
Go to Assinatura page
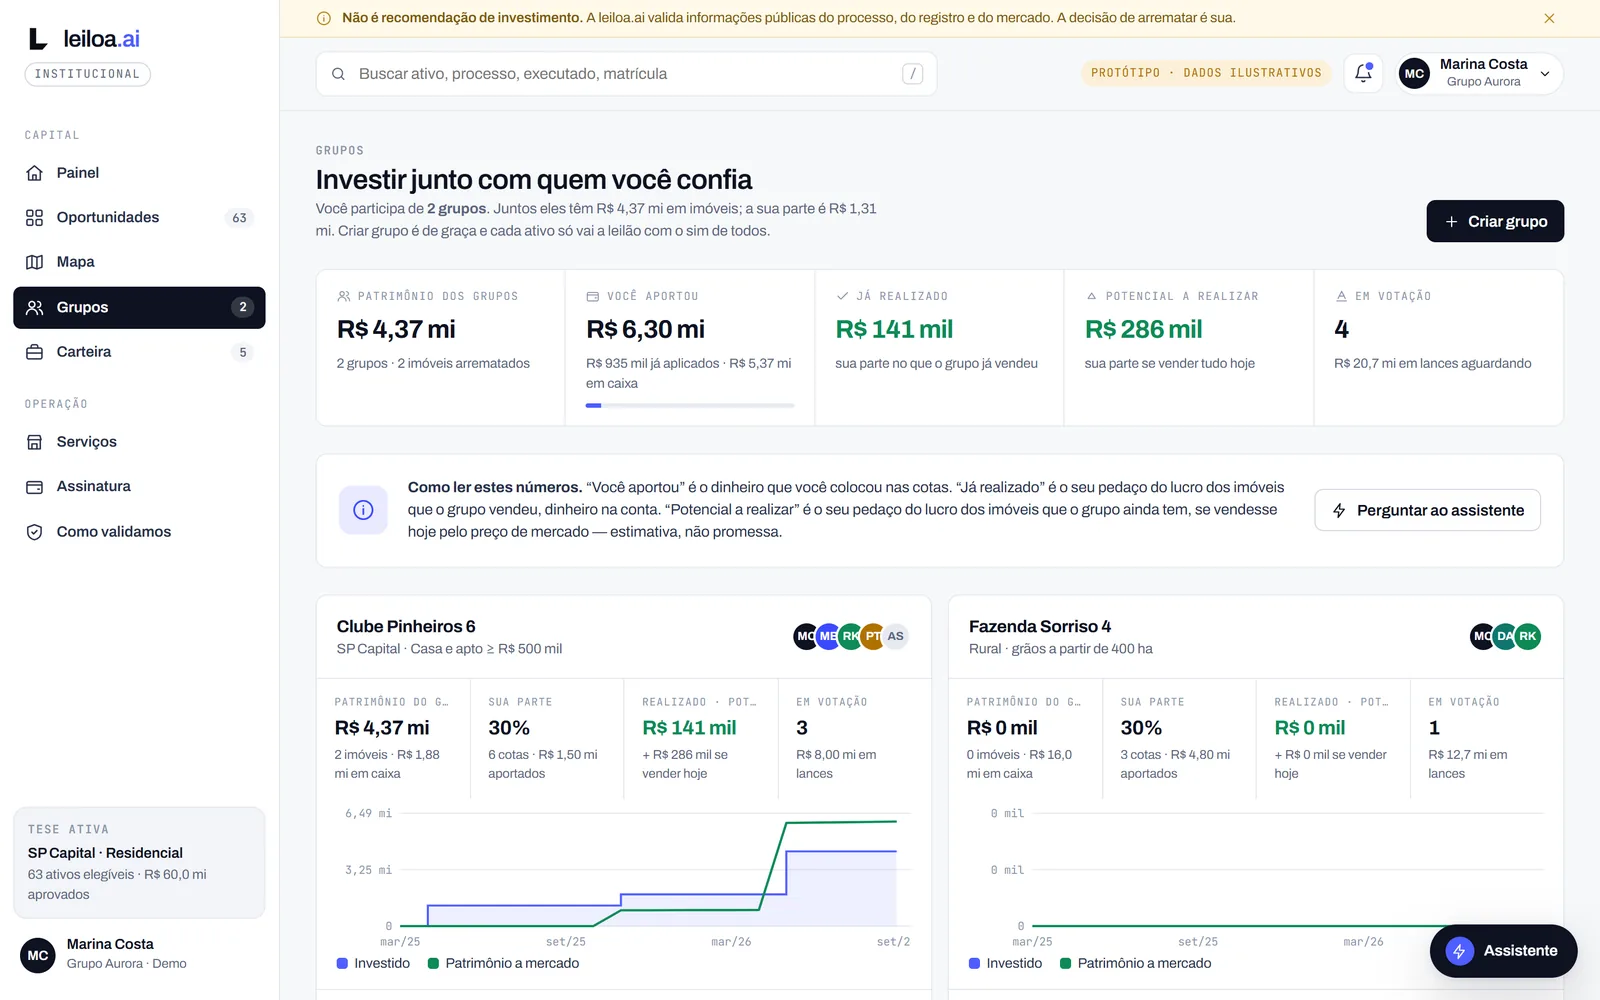(x=139, y=486)
